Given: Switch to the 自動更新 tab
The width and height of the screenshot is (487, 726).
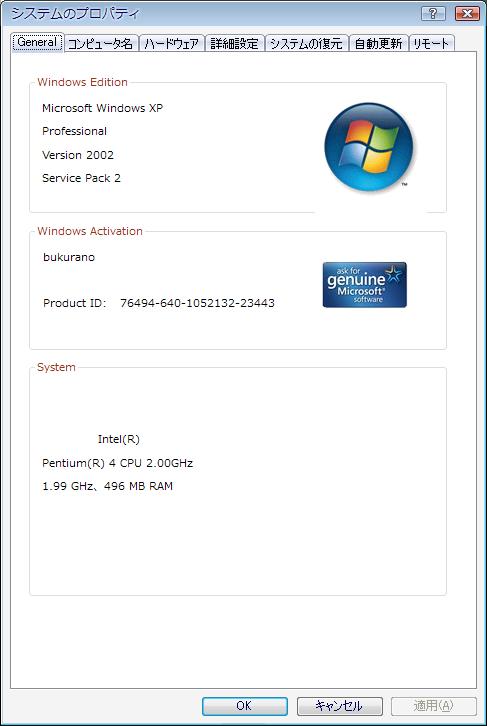Looking at the screenshot, I should pyautogui.click(x=378, y=44).
